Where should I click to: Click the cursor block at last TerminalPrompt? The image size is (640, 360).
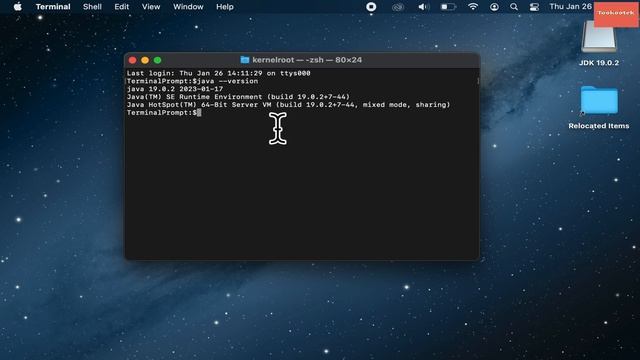pos(199,113)
